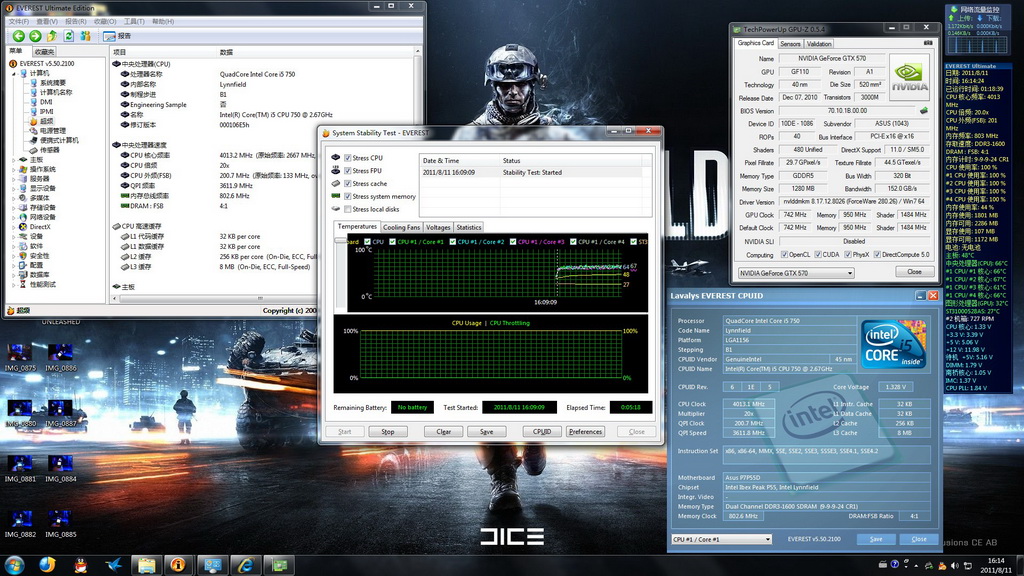Screen dimensions: 1024x576
Task: Open the EVEREST orange info taskbar icon
Action: click(178, 565)
